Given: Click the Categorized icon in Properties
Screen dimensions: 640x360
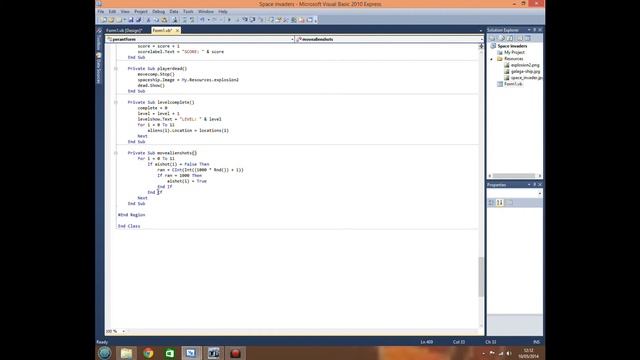Looking at the screenshot, I should [491, 203].
